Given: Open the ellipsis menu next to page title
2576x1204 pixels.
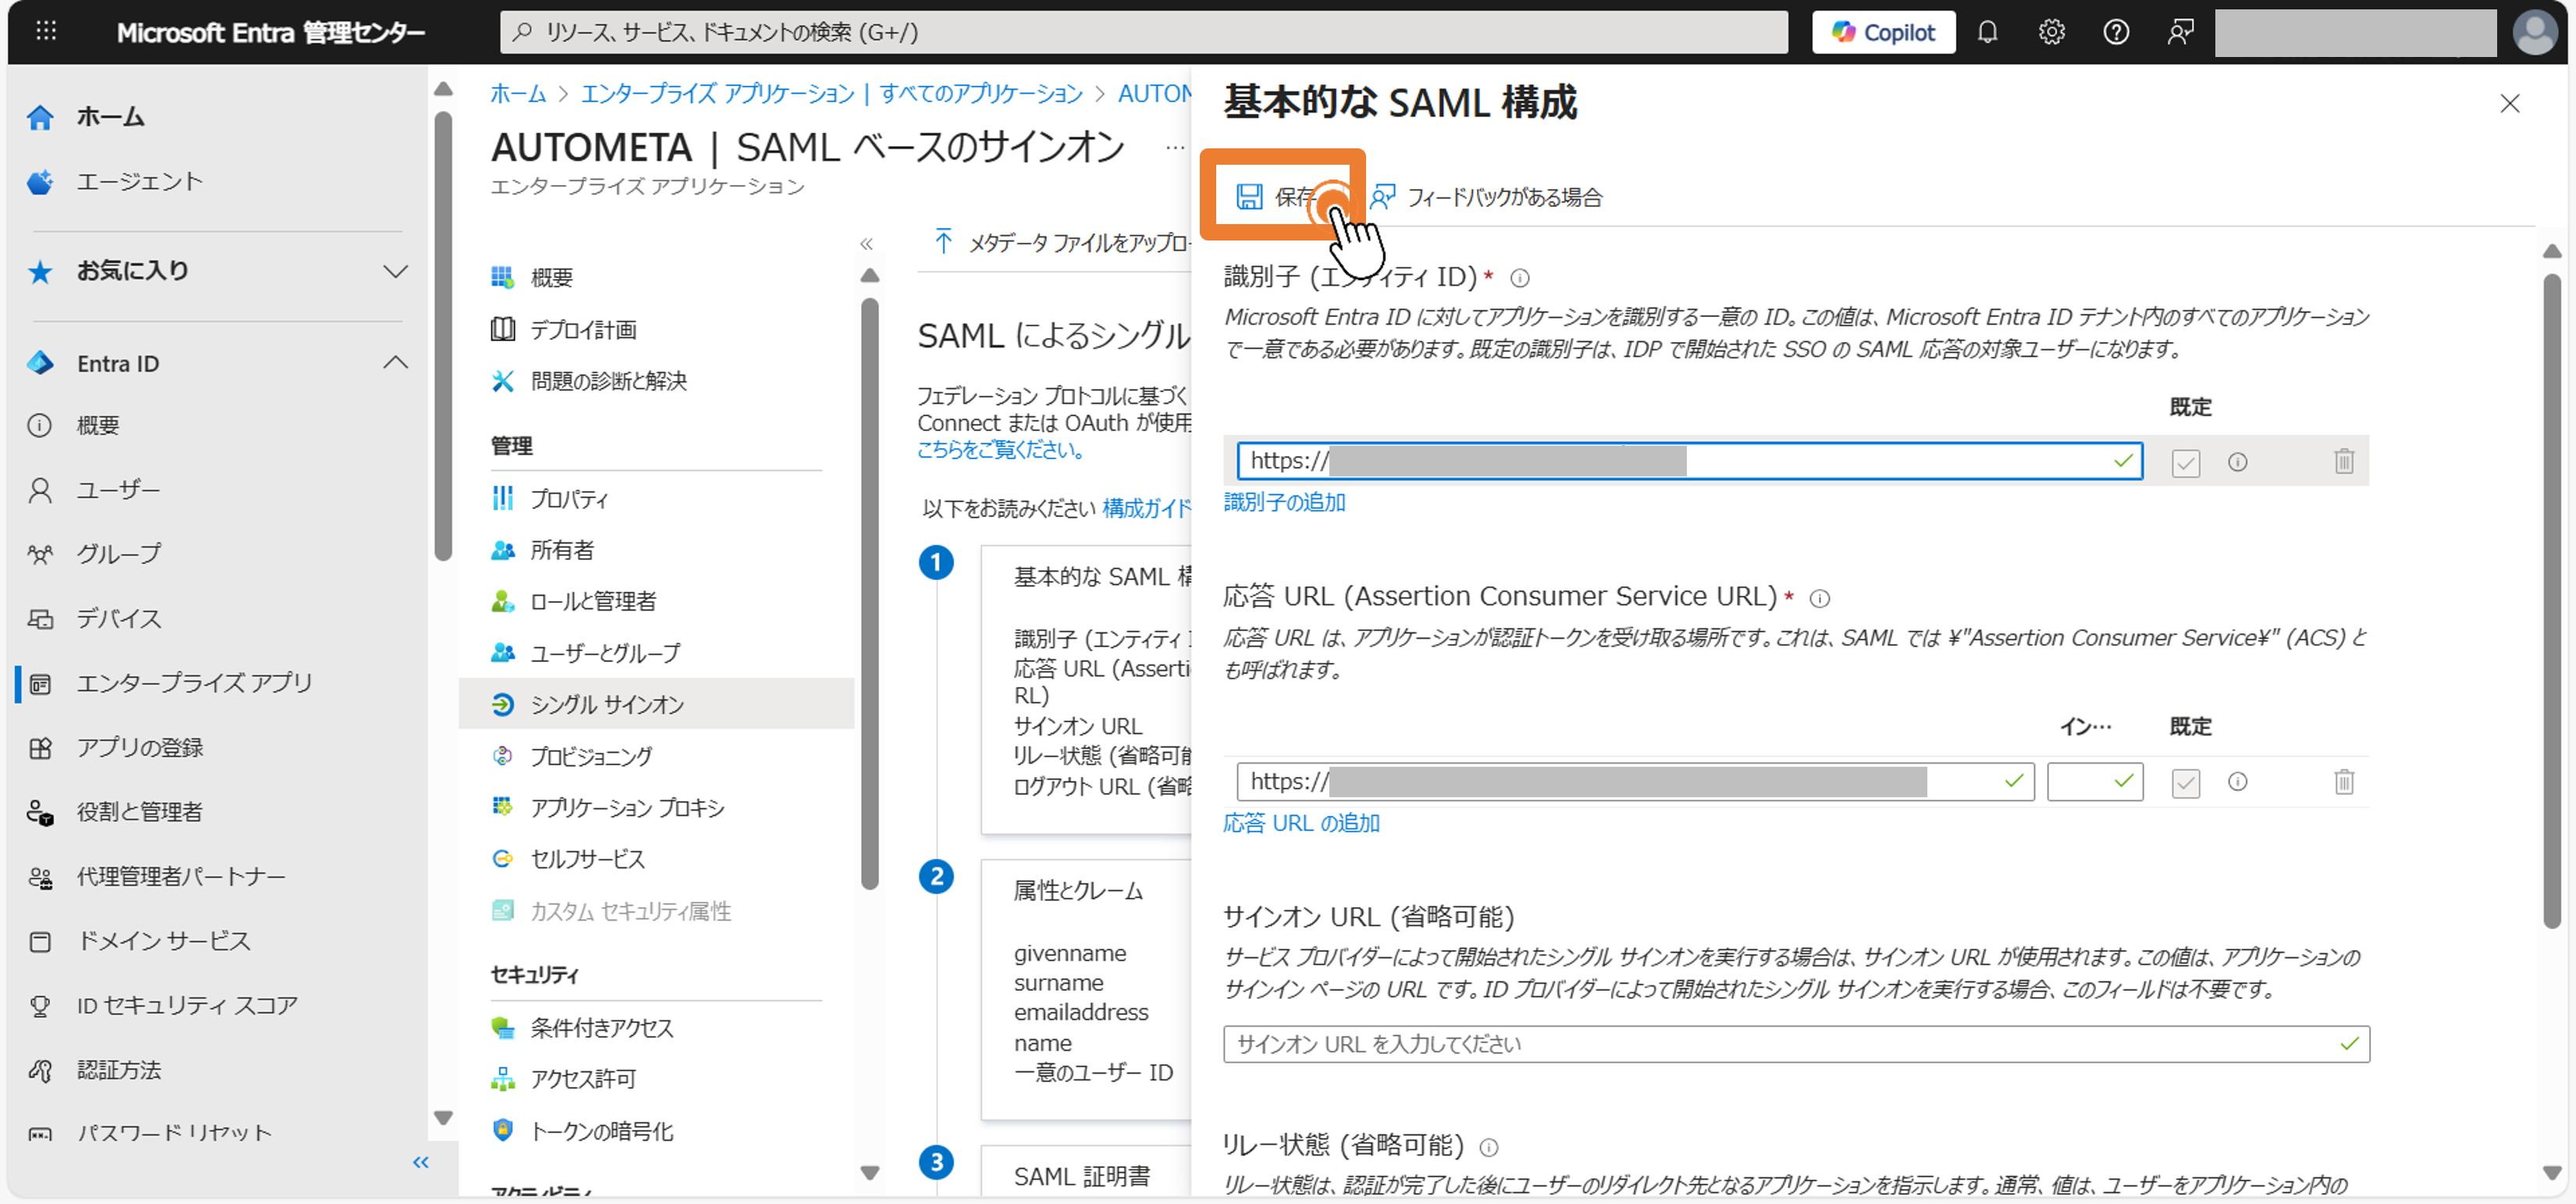Looking at the screenshot, I should tap(1174, 148).
